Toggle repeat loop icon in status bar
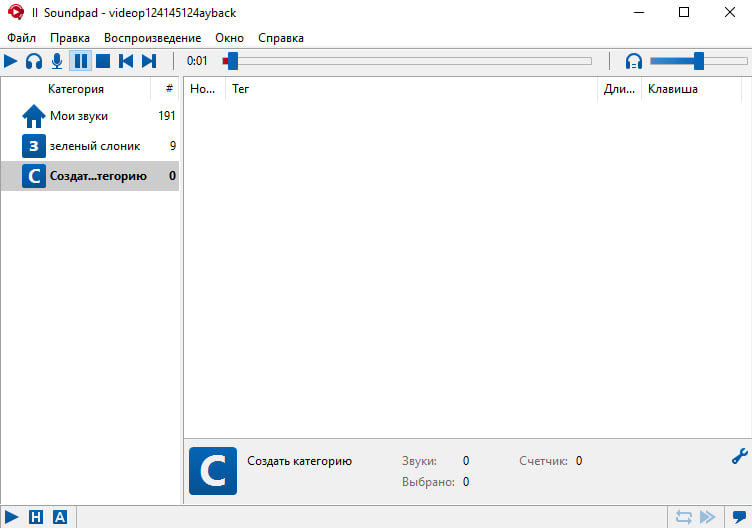Image resolution: width=752 pixels, height=529 pixels. [x=683, y=517]
